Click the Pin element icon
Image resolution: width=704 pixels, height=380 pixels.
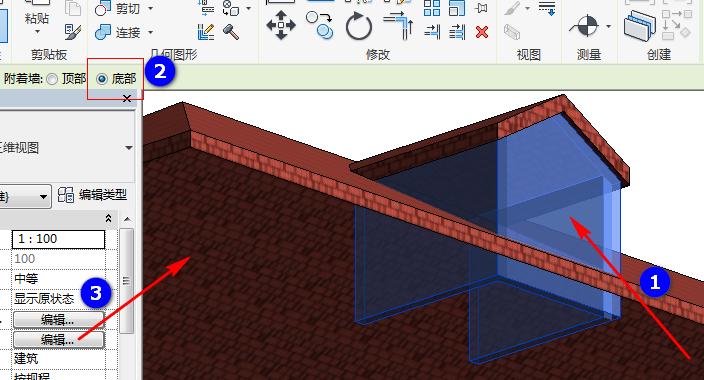point(482,8)
